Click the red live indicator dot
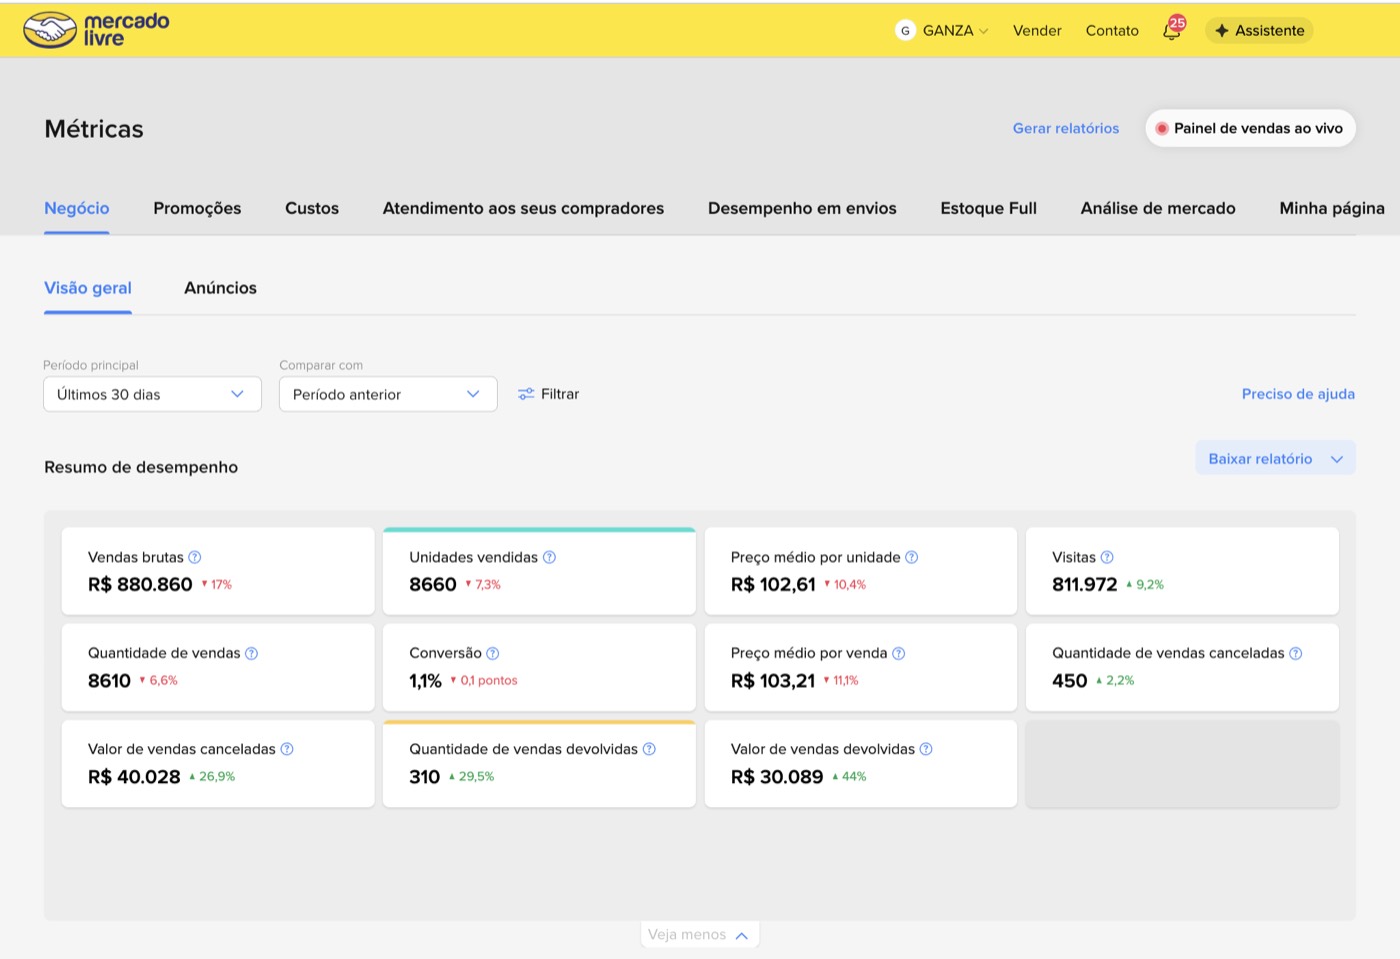Viewport: 1400px width, 959px height. tap(1162, 128)
